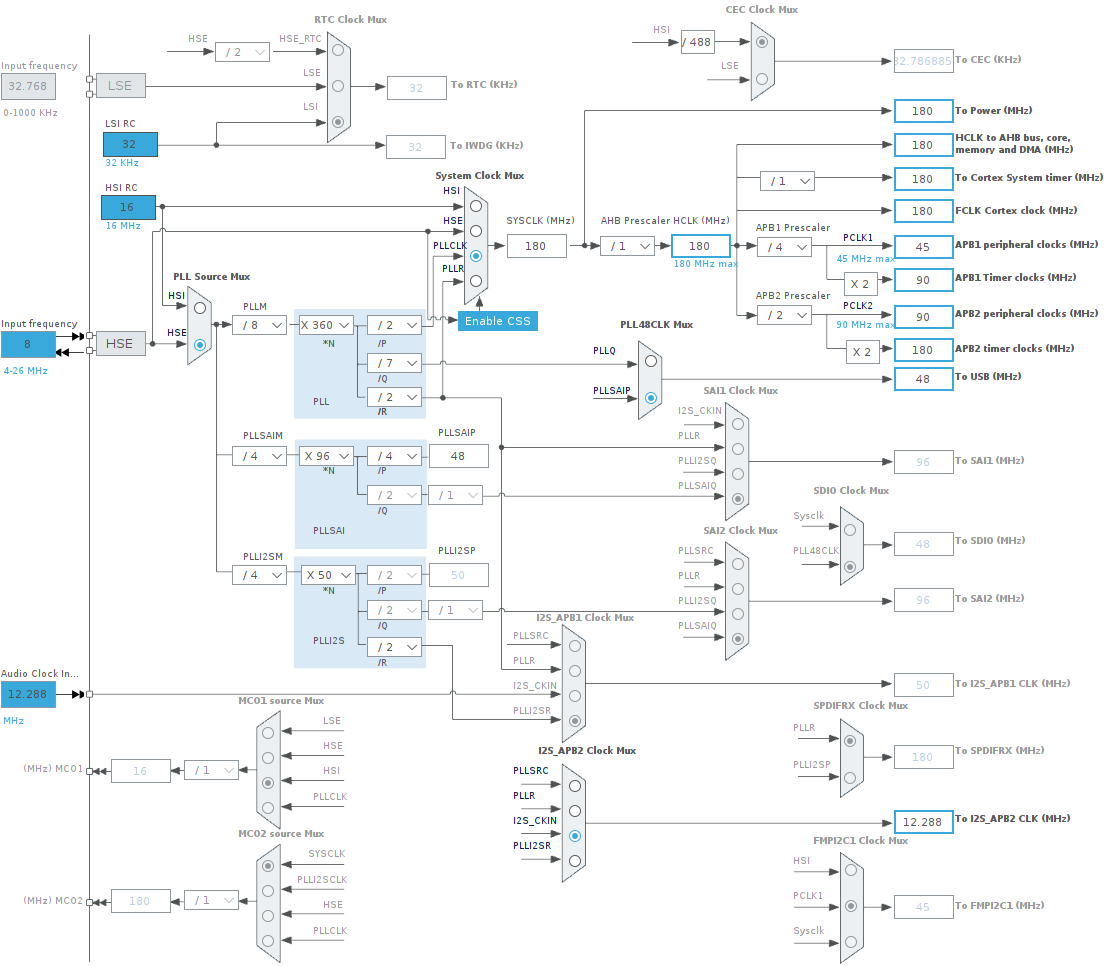Expand the AHB Prescaler dropdown

[627, 246]
